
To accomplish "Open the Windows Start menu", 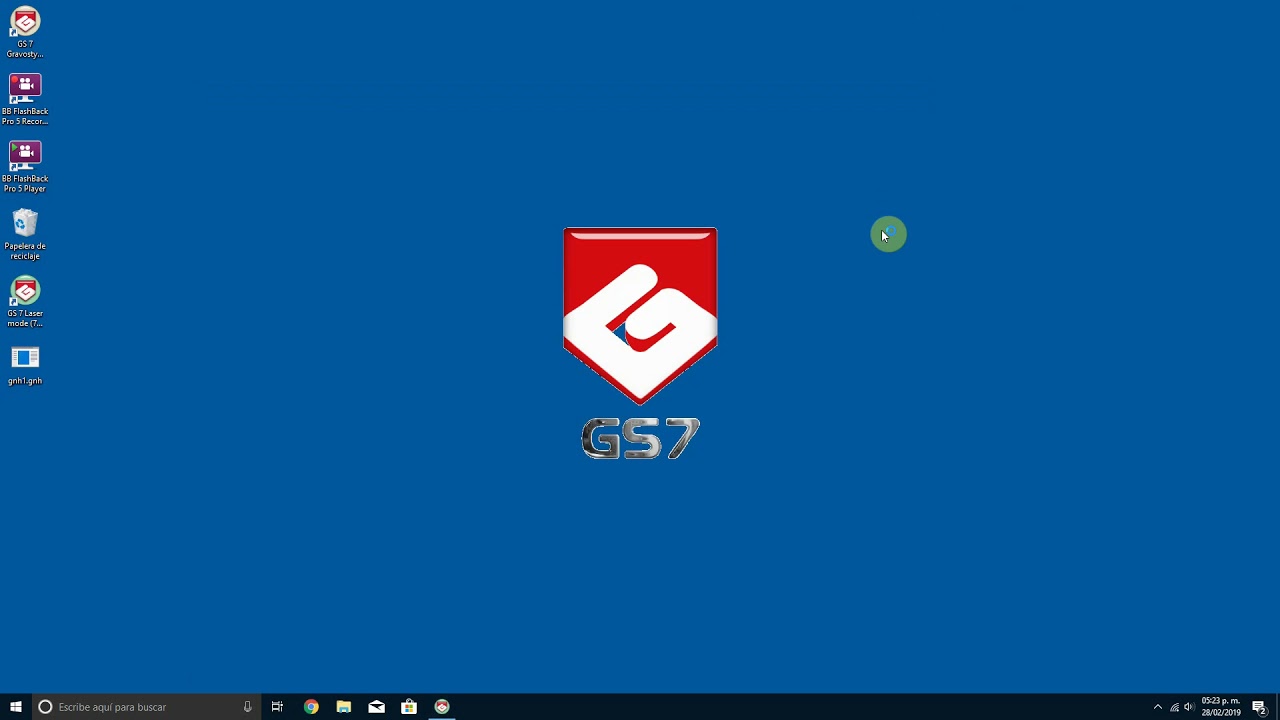I will coord(15,707).
